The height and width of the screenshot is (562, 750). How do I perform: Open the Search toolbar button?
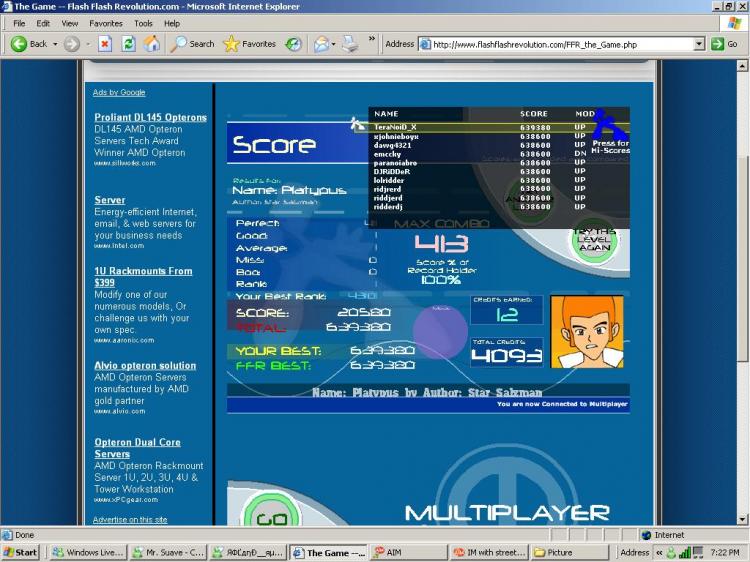pyautogui.click(x=192, y=44)
